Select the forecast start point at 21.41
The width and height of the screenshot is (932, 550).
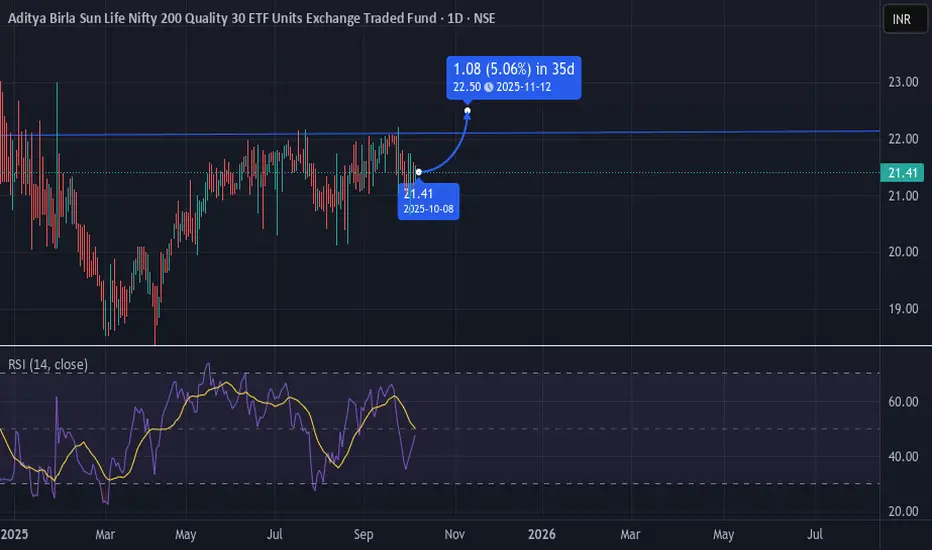[418, 172]
